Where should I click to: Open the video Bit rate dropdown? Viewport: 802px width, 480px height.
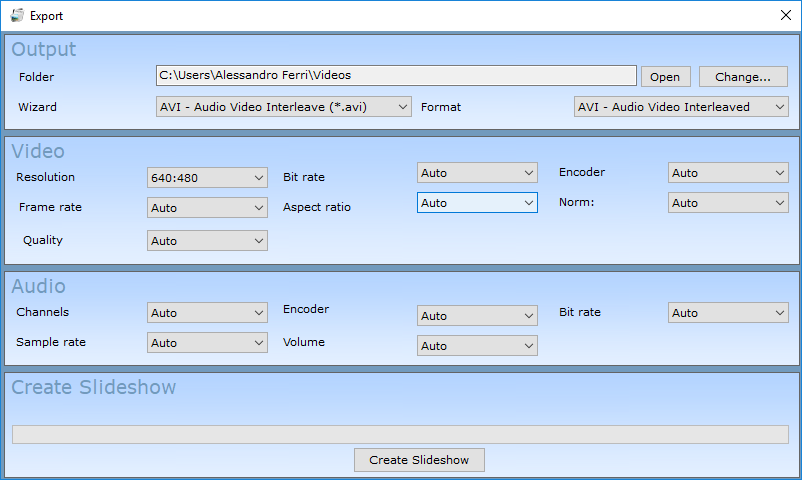(477, 173)
